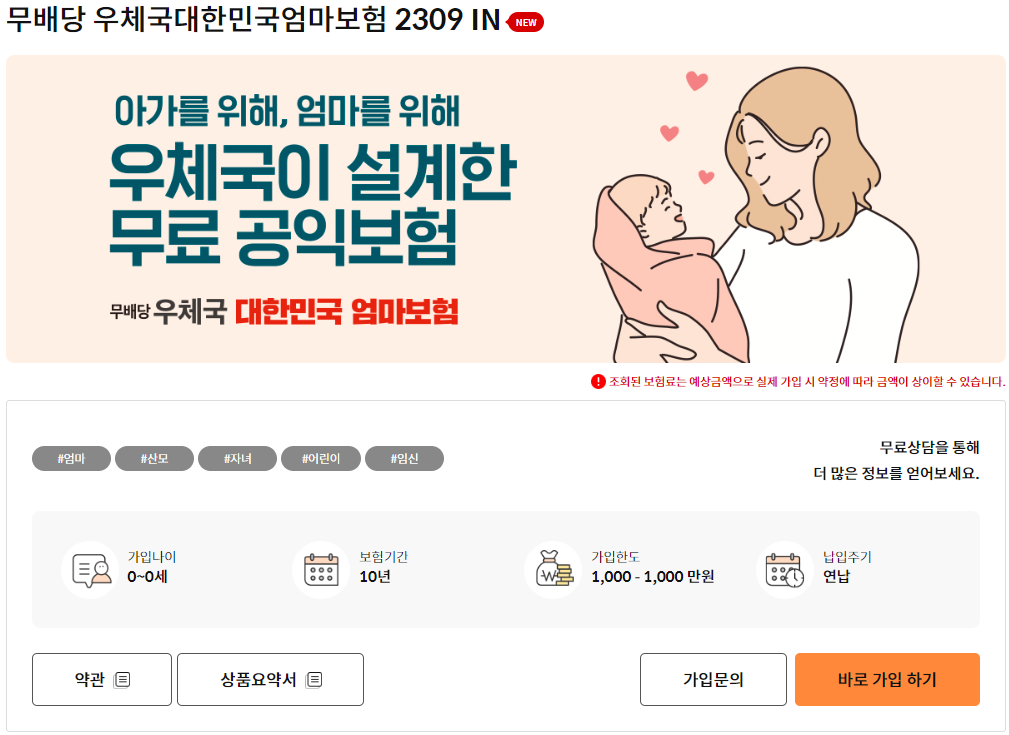1009x735 pixels.
Task: Click the product title 무배당 우체국대한민국엄마보험
Action: pyautogui.click(x=196, y=19)
